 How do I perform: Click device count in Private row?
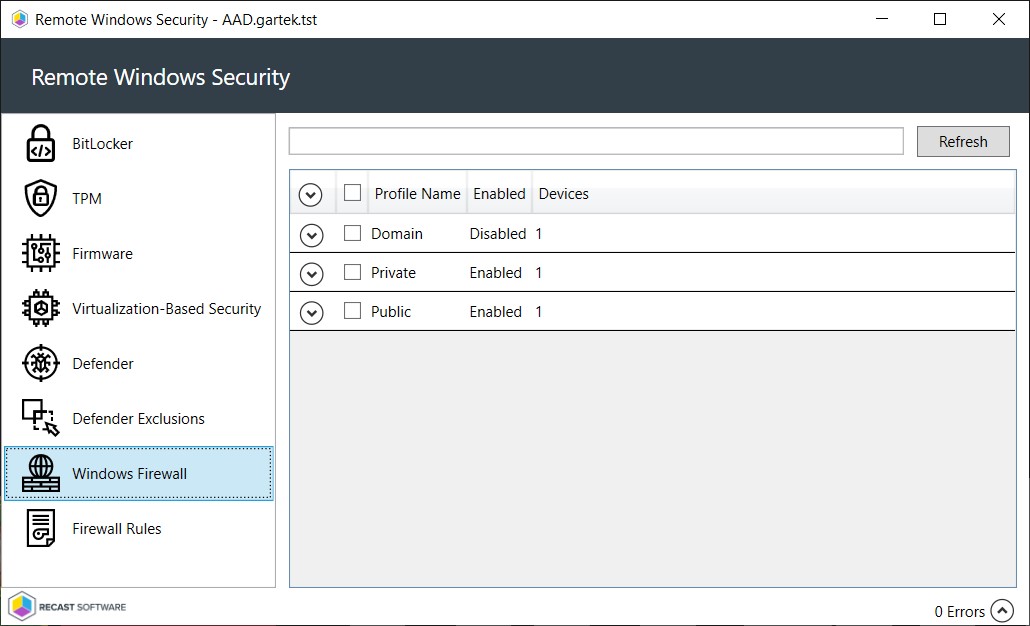(539, 273)
